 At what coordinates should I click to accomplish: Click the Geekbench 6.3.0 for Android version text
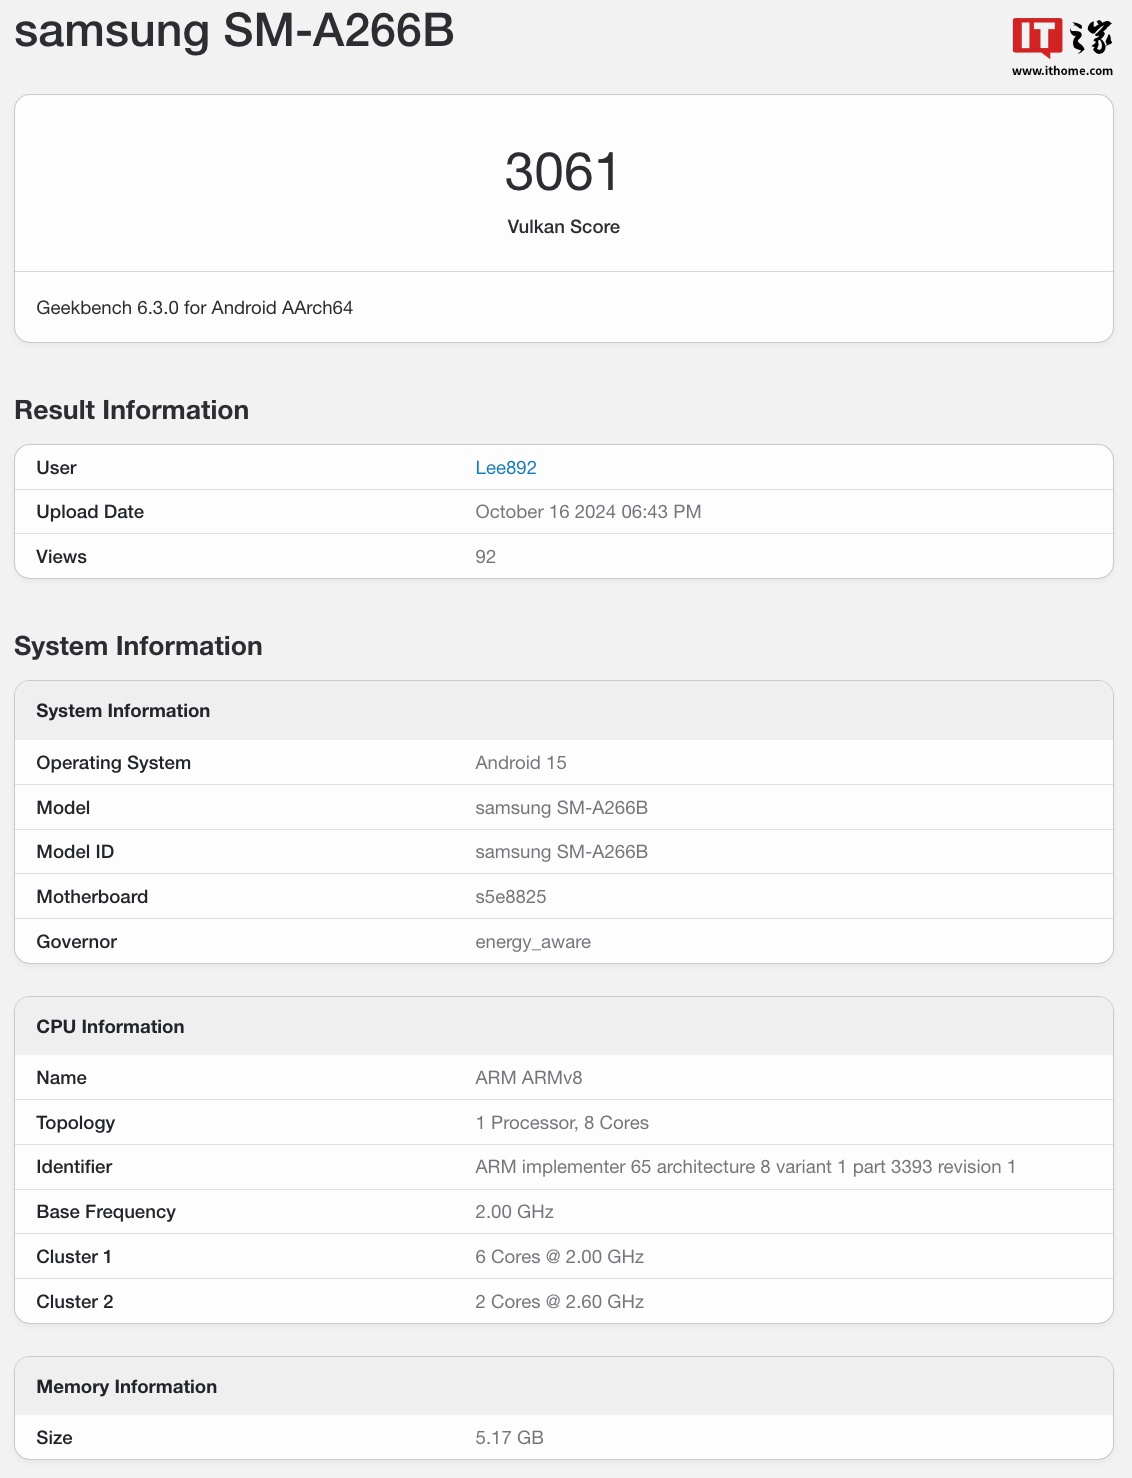click(x=194, y=308)
